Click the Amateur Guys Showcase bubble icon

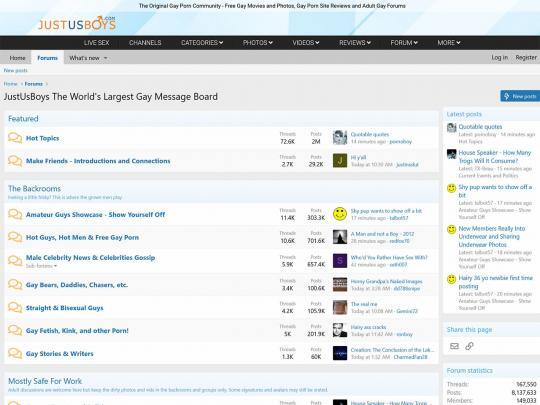click(15, 214)
